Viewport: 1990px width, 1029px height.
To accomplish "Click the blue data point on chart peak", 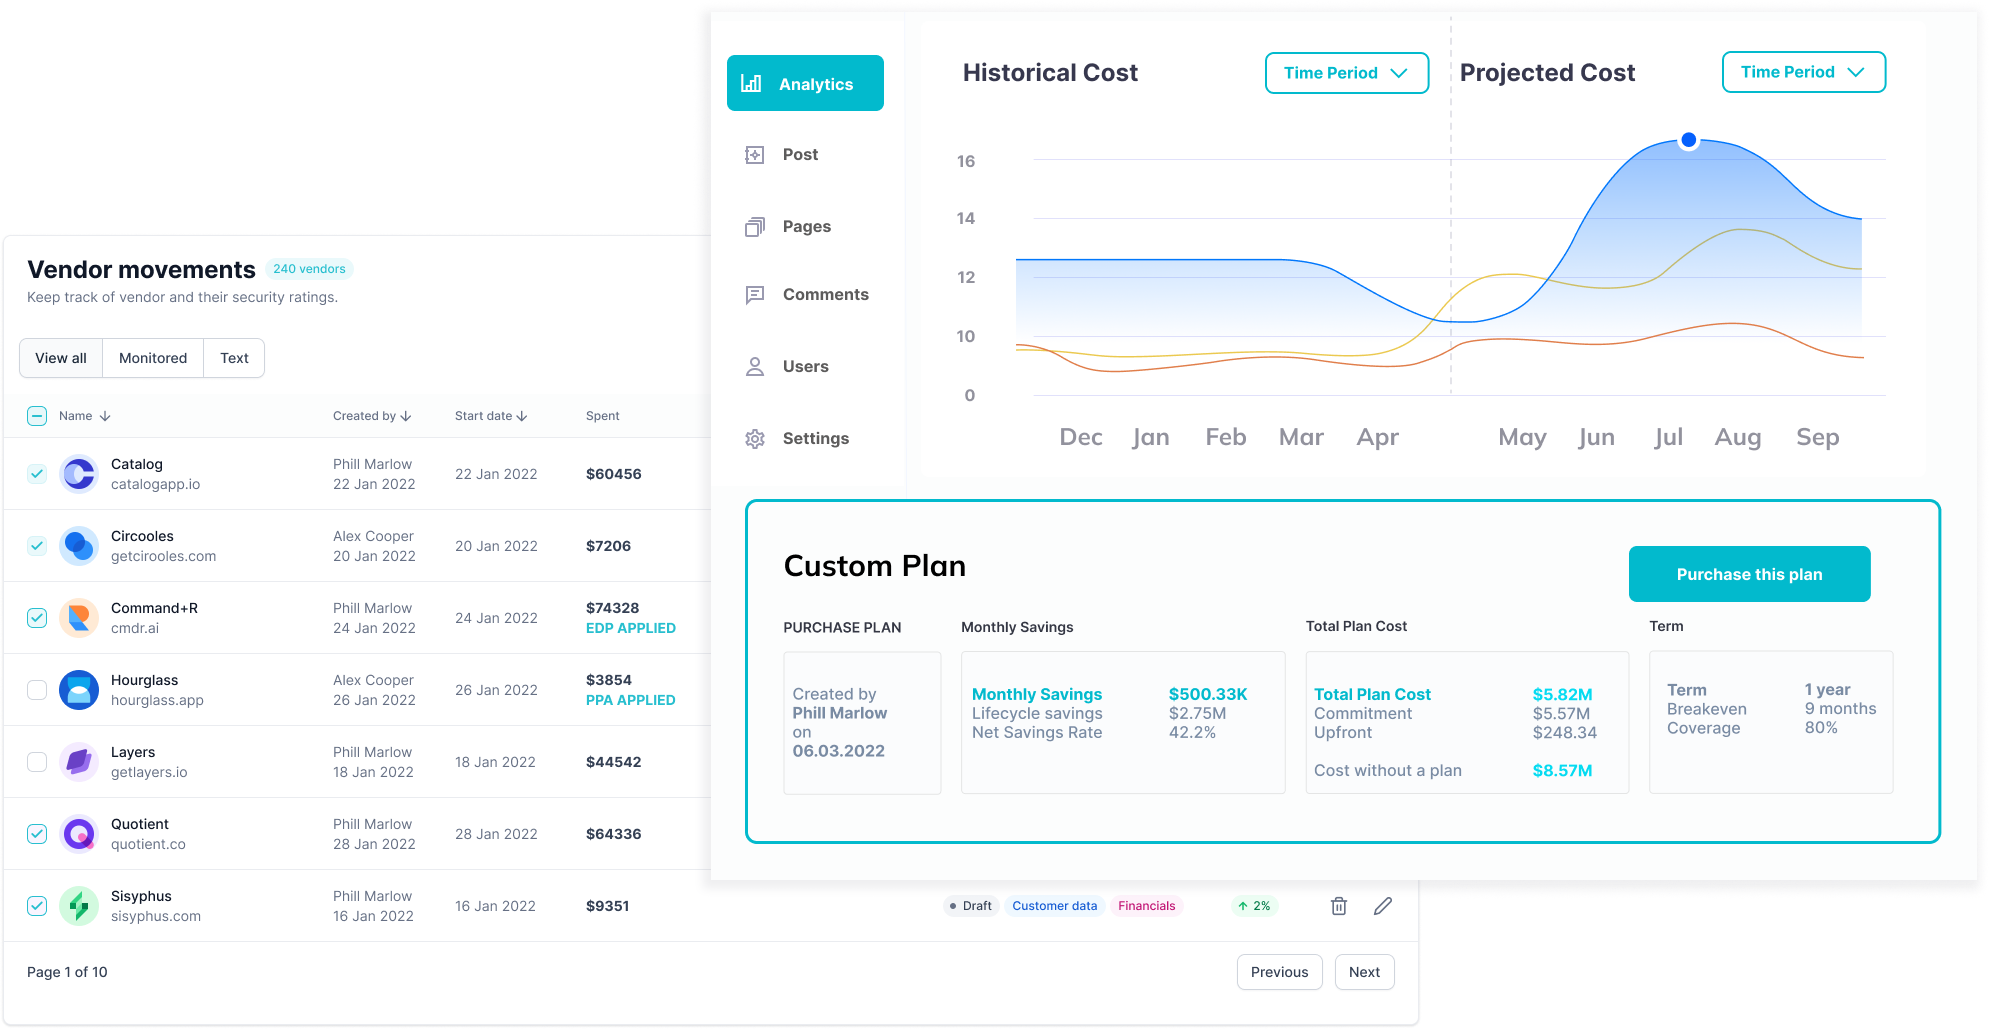I will click(1689, 140).
